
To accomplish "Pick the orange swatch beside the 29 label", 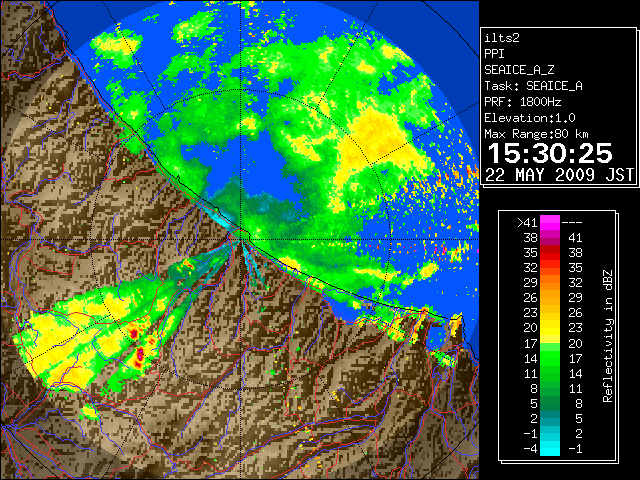I will [x=550, y=283].
